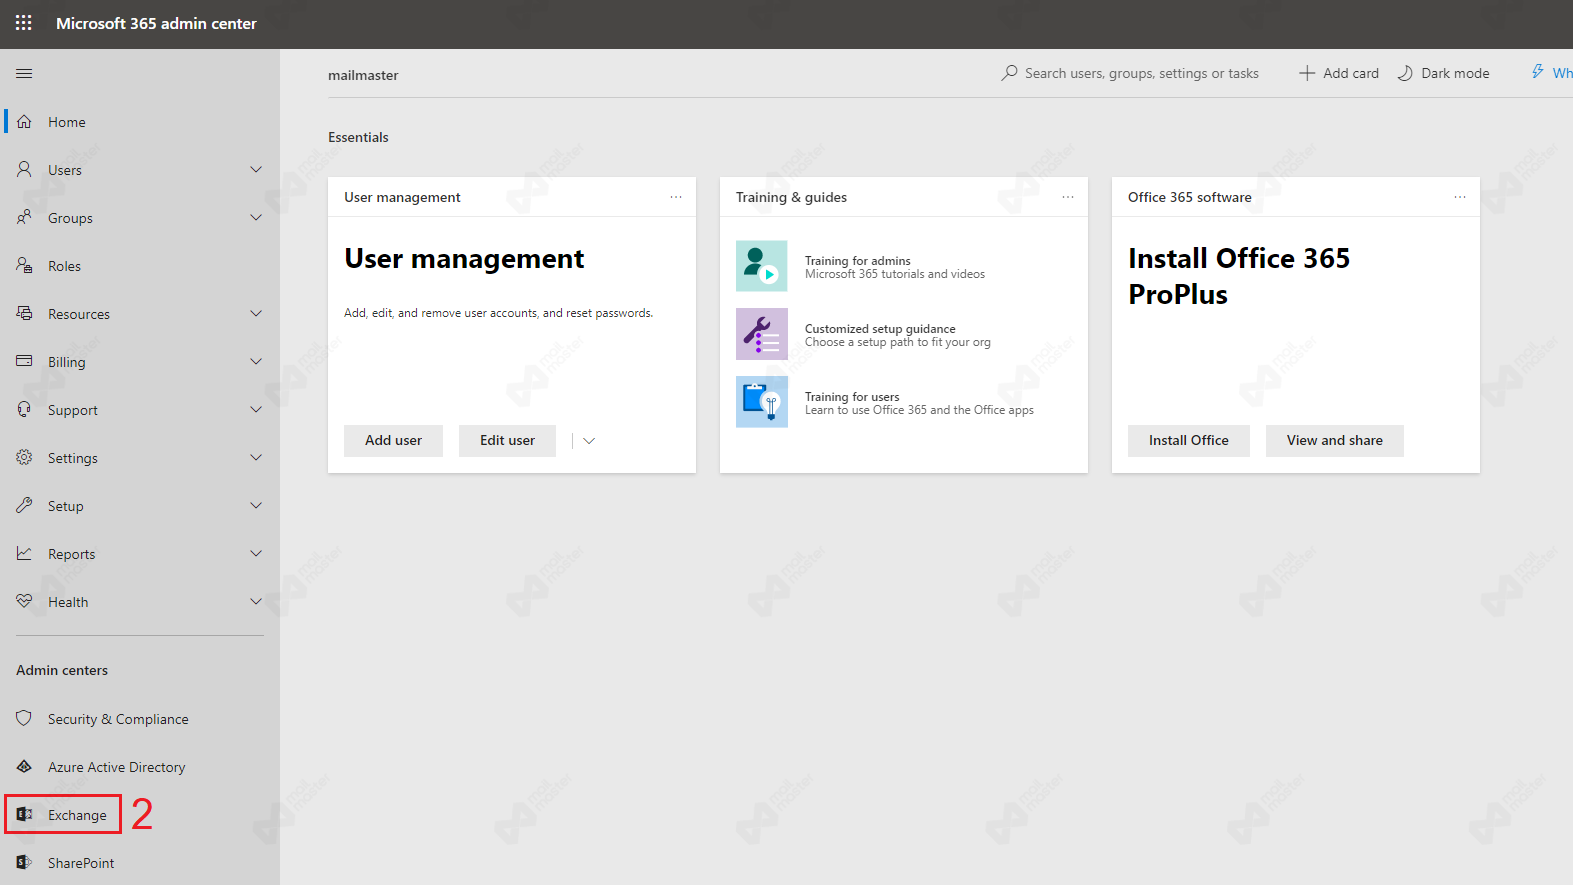Screen dimensions: 1573x885
Task: Open Office 365 software card ellipsis menu
Action: 1460,197
